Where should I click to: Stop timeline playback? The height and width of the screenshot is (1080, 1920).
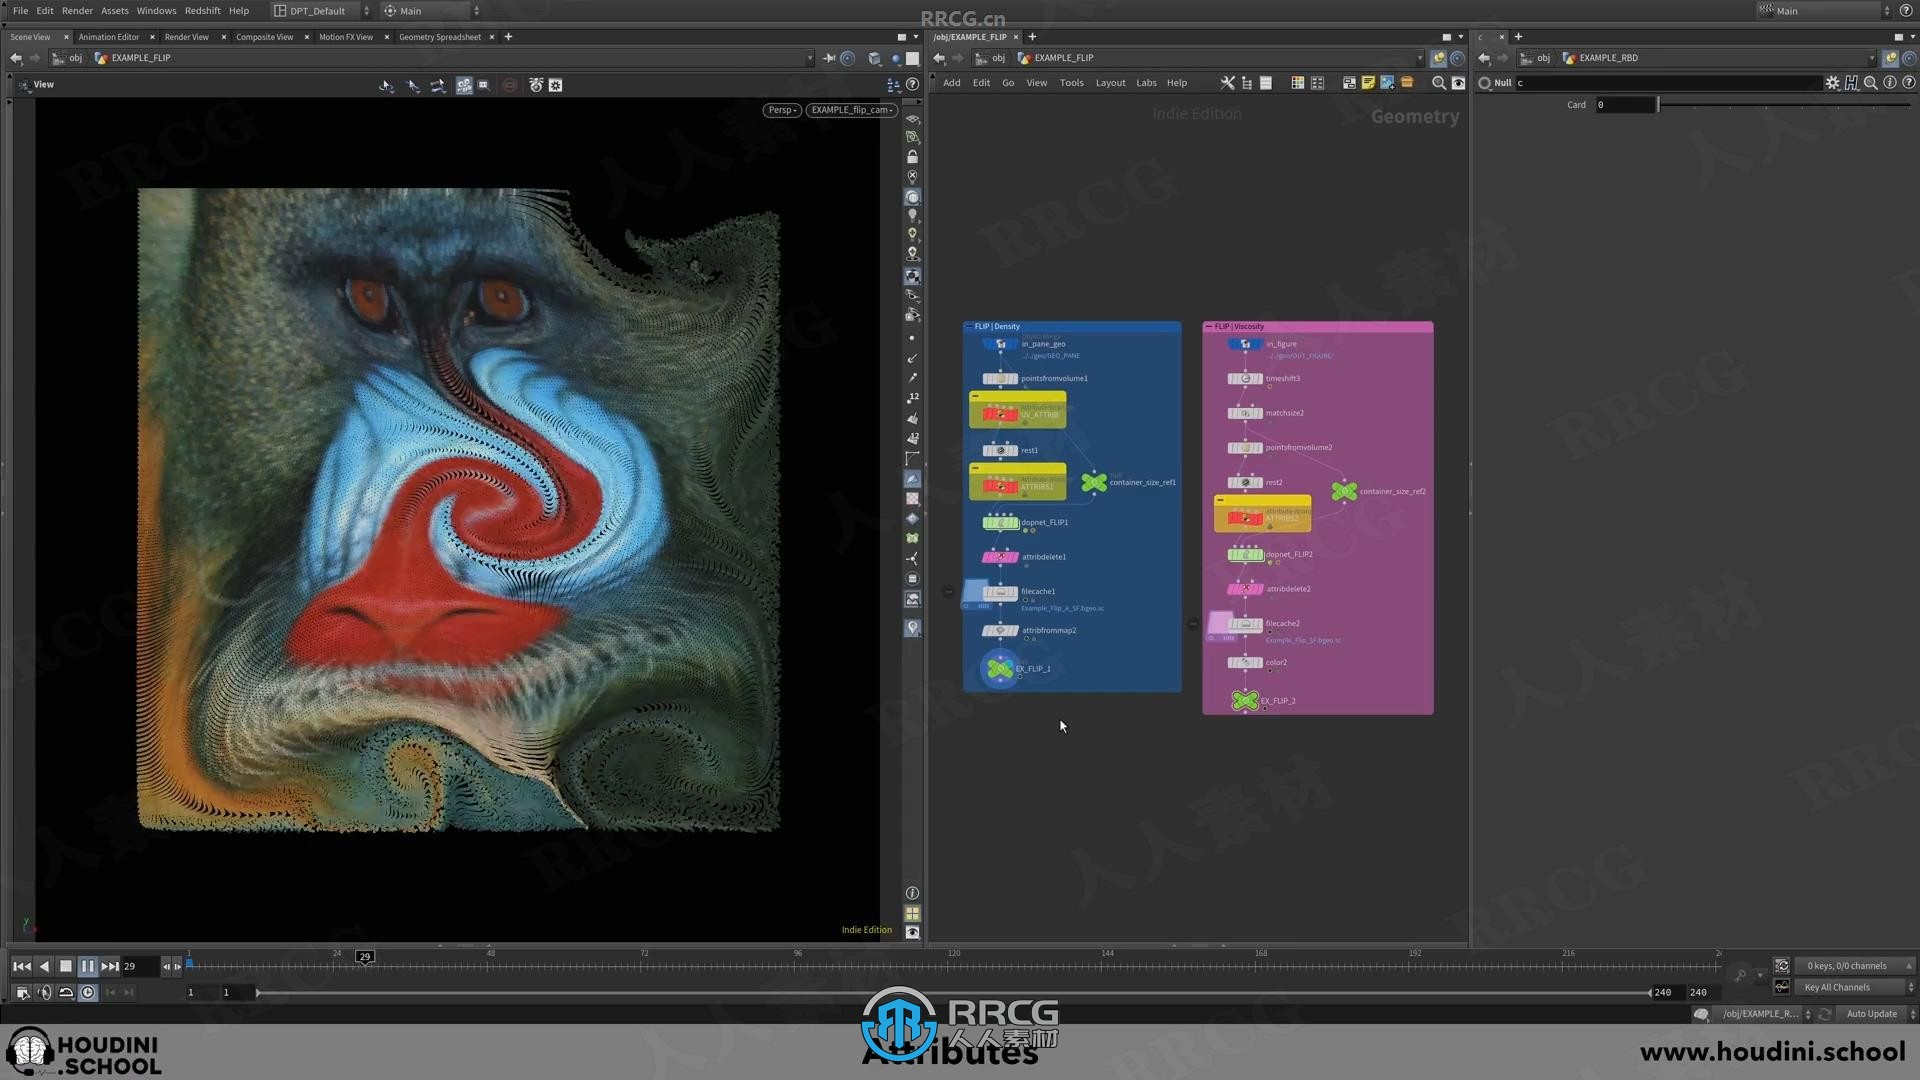[x=66, y=966]
